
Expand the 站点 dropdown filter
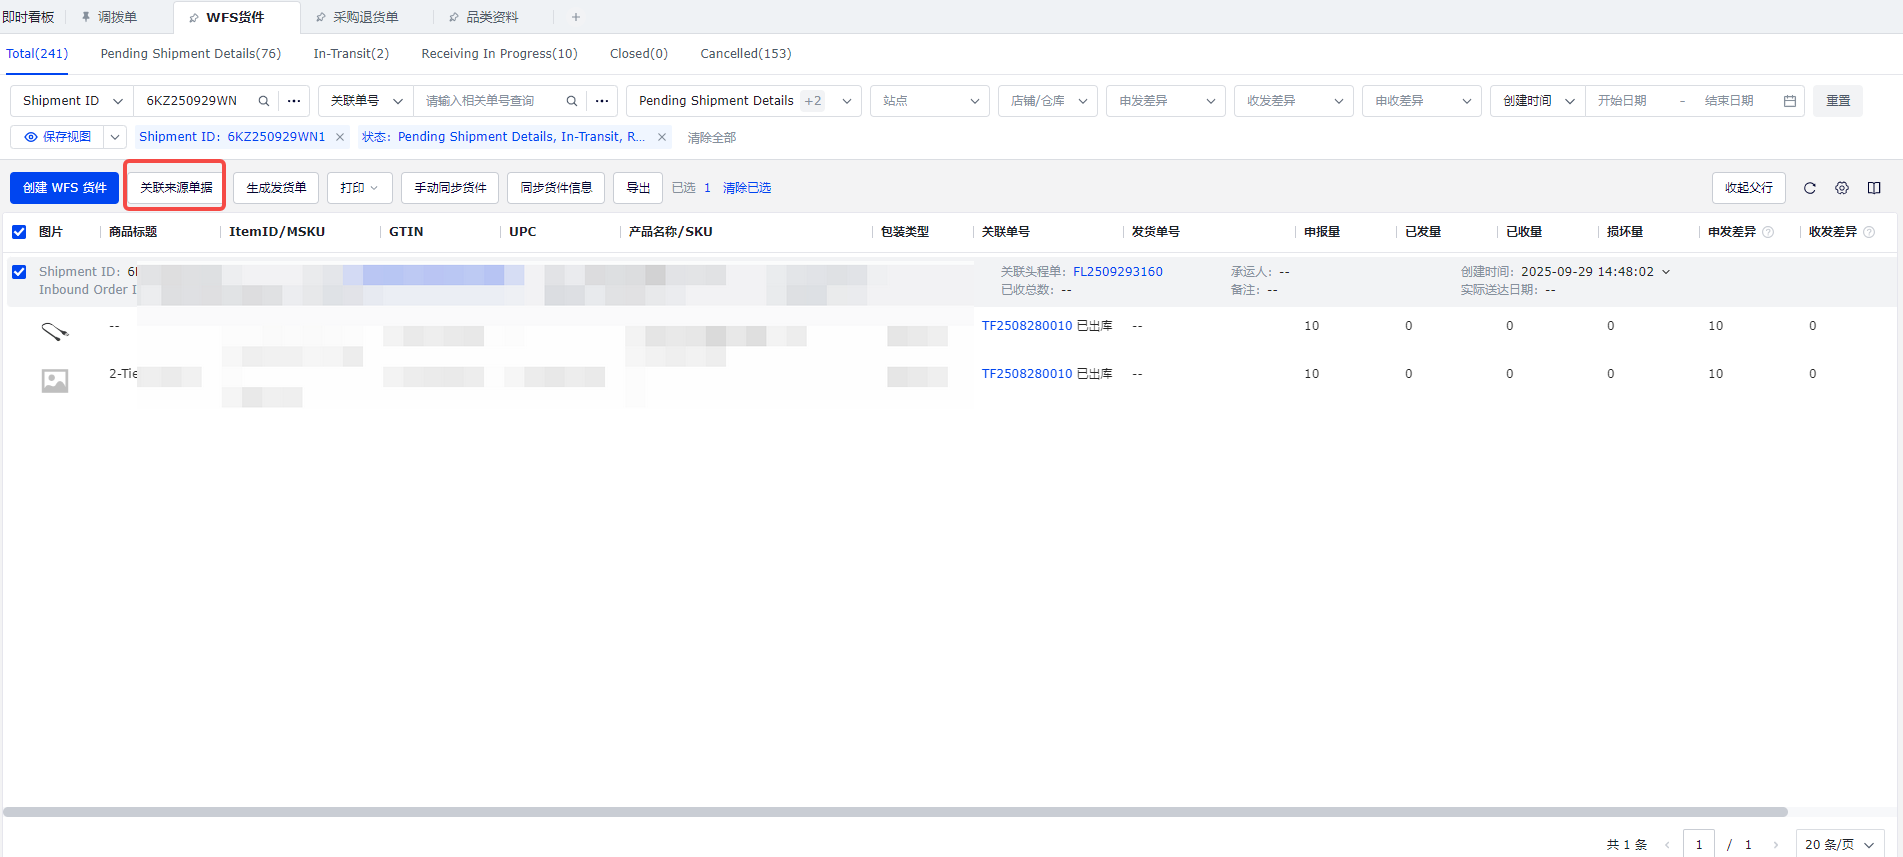929,101
